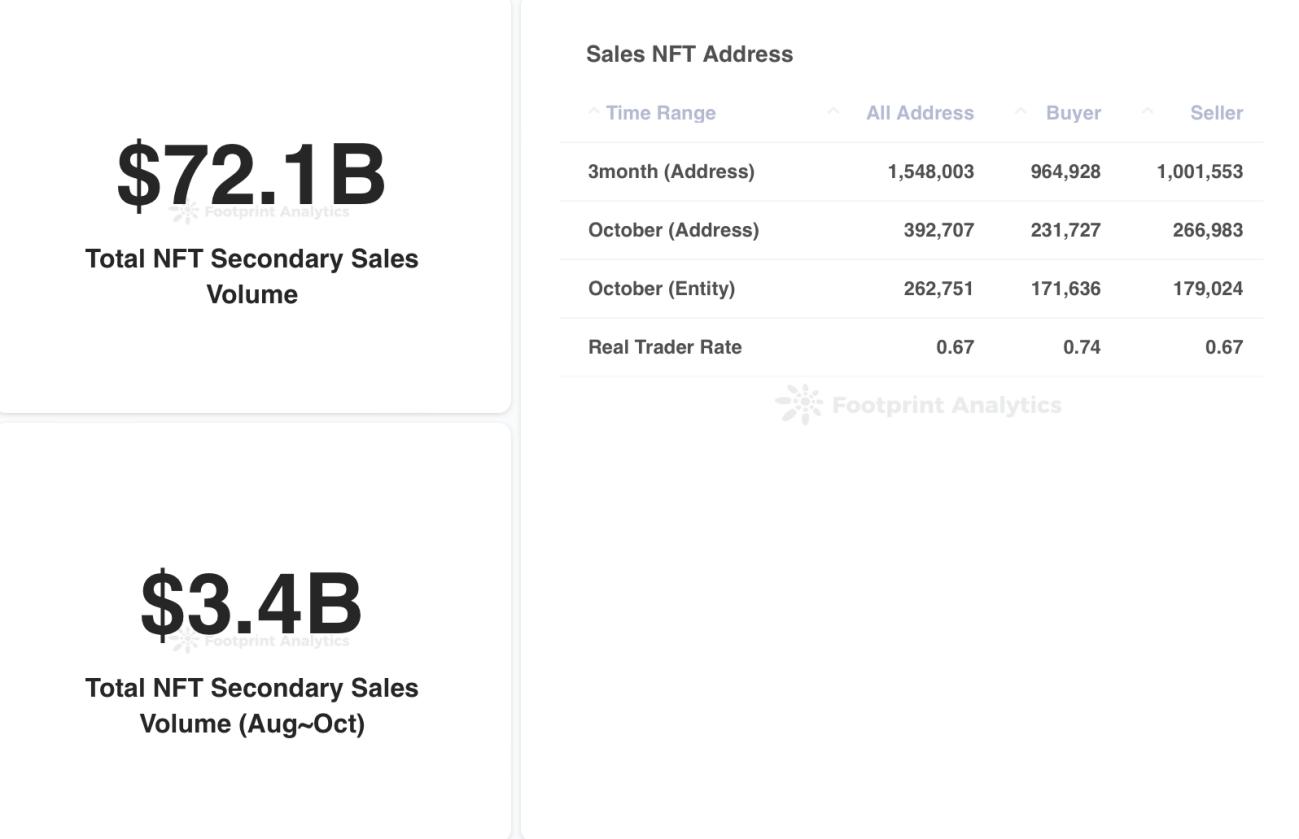Click the $72.1B total sales figure
The height and width of the screenshot is (839, 1299).
pos(251,175)
